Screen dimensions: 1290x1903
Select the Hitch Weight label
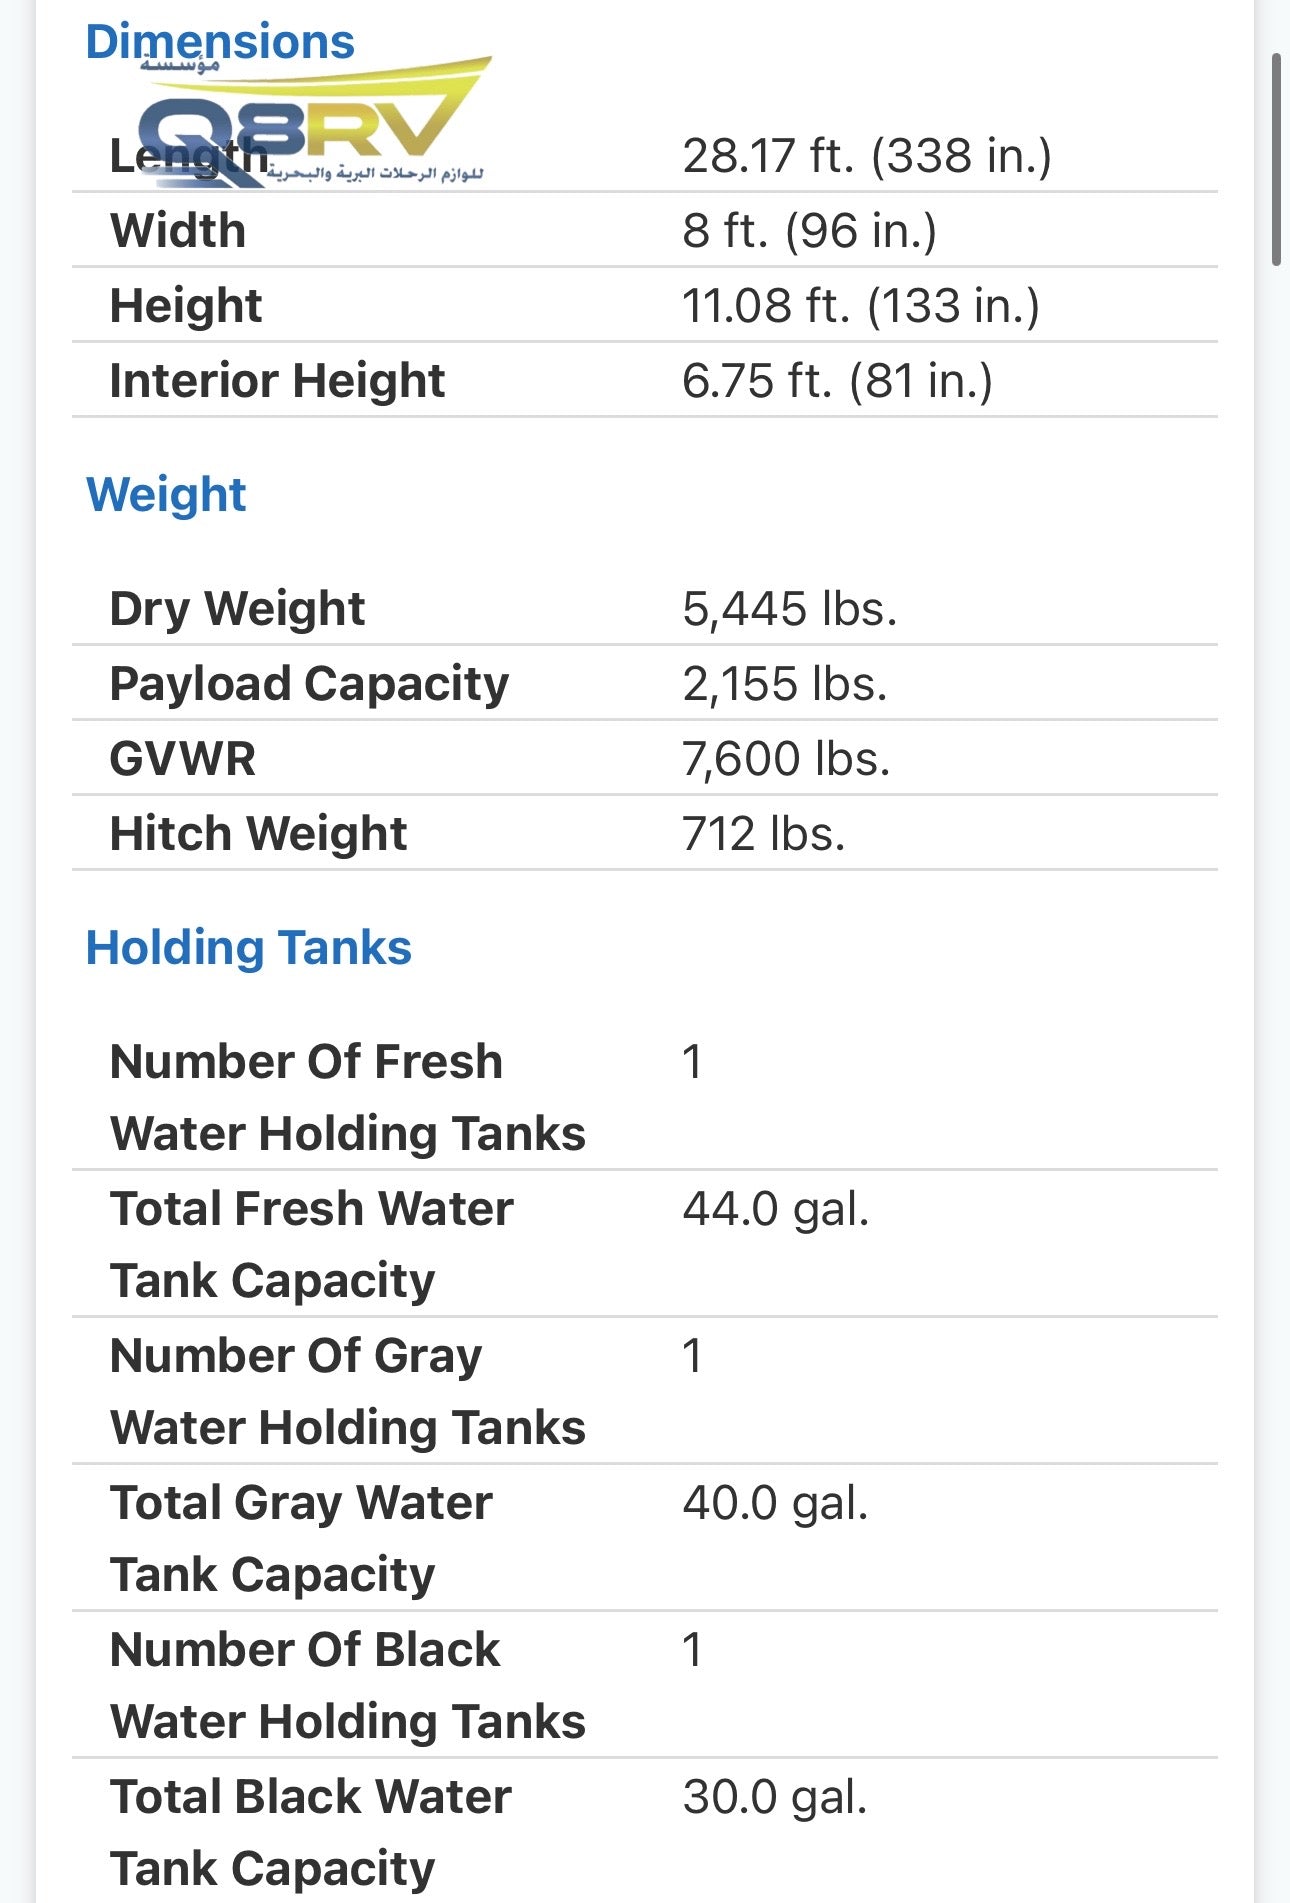click(x=258, y=834)
